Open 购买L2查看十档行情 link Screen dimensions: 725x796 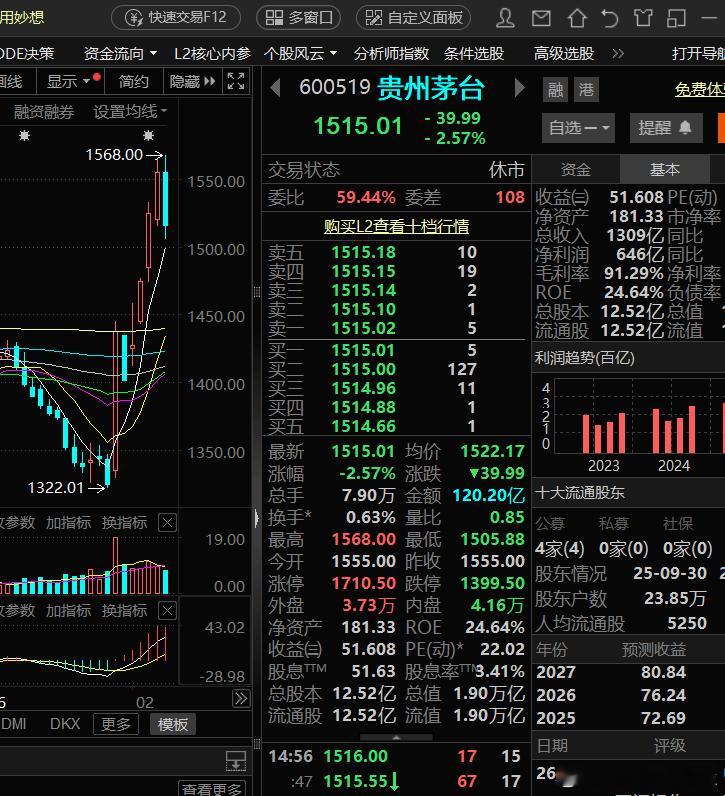396,226
